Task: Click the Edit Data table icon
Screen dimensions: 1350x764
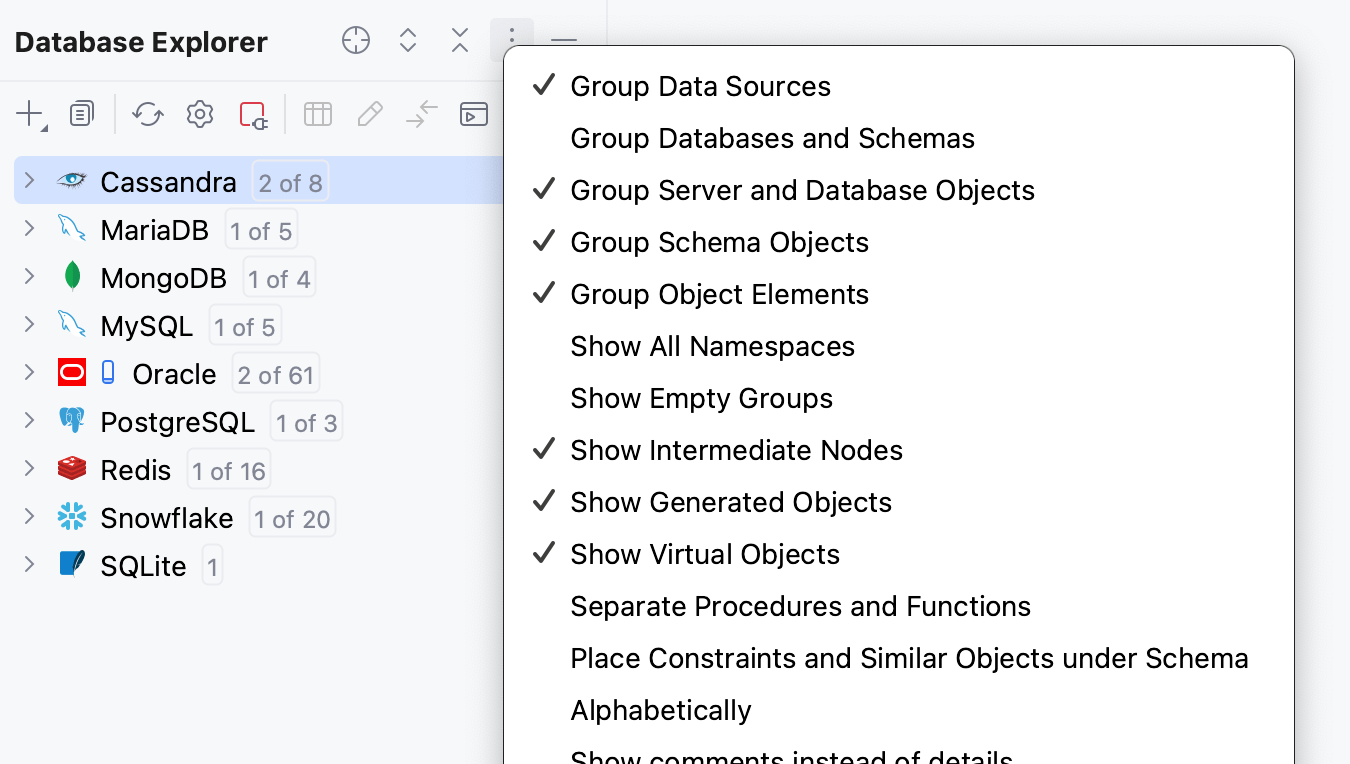Action: pos(318,114)
